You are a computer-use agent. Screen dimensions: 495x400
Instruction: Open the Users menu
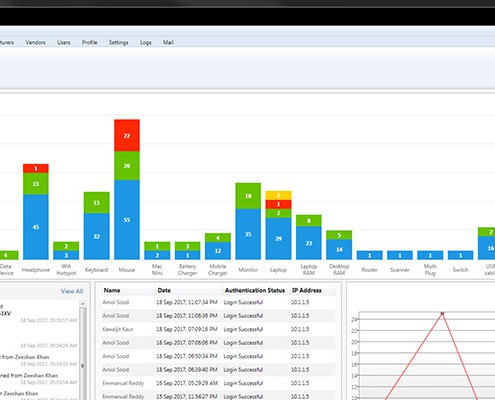[x=63, y=42]
